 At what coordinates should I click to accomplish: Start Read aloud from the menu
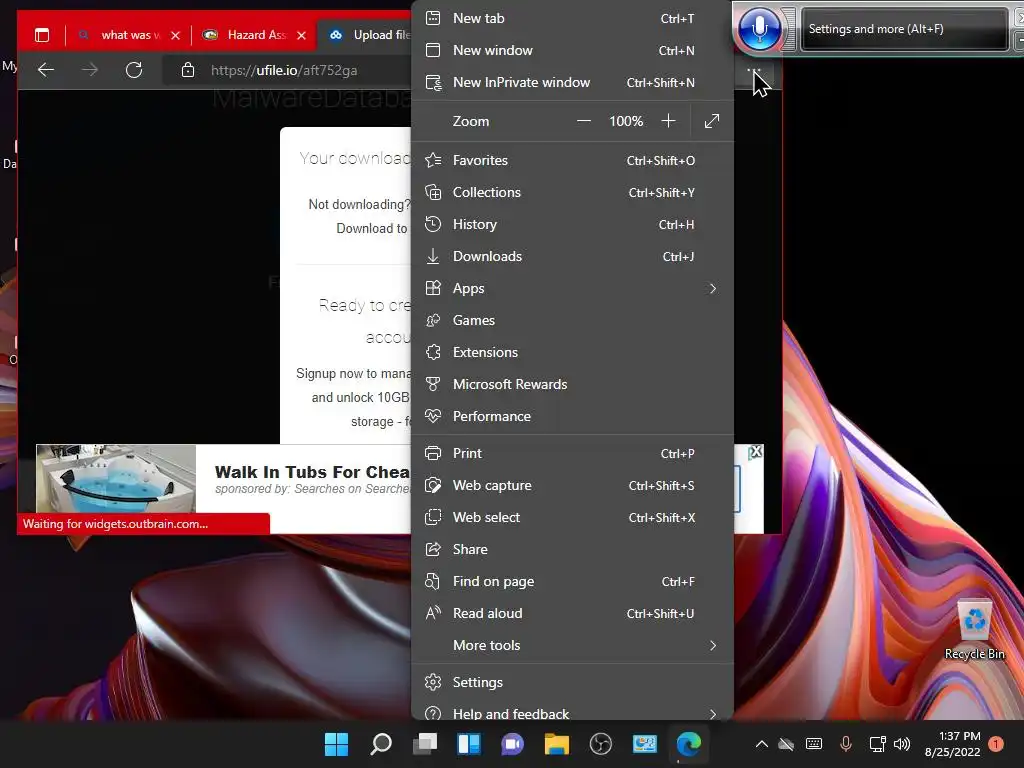tap(572, 613)
